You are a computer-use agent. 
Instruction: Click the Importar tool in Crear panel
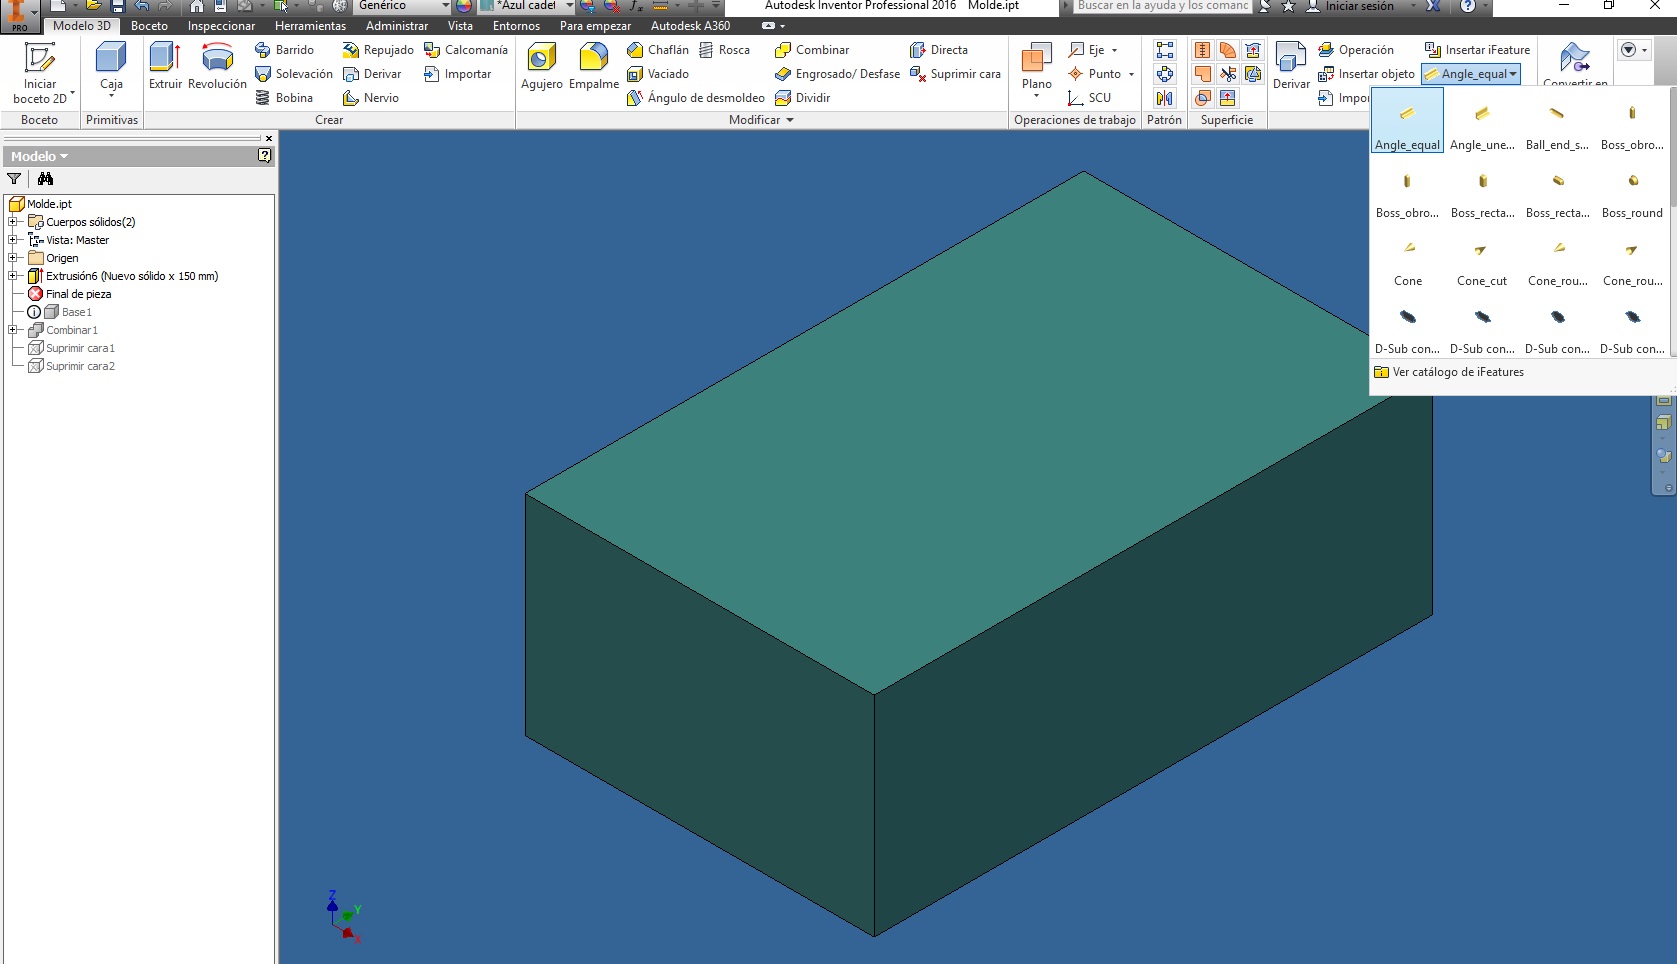(x=458, y=74)
